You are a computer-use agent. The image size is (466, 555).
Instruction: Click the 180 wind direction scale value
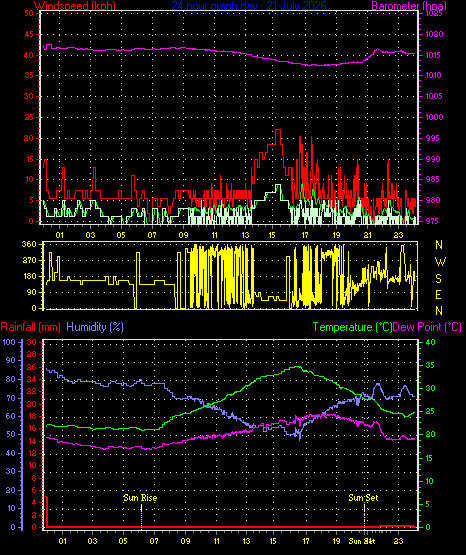click(29, 276)
